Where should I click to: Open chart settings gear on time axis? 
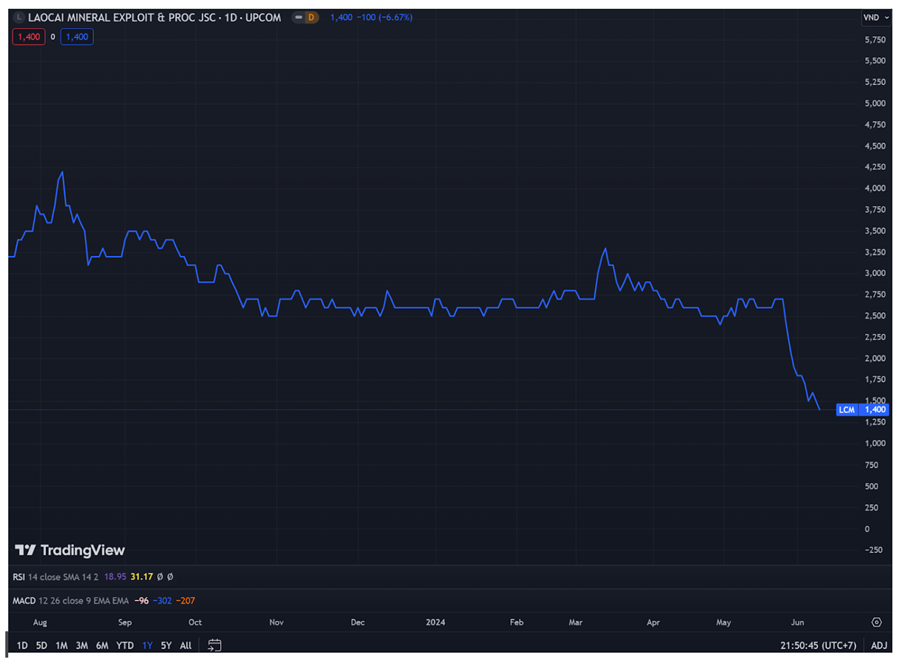(876, 622)
